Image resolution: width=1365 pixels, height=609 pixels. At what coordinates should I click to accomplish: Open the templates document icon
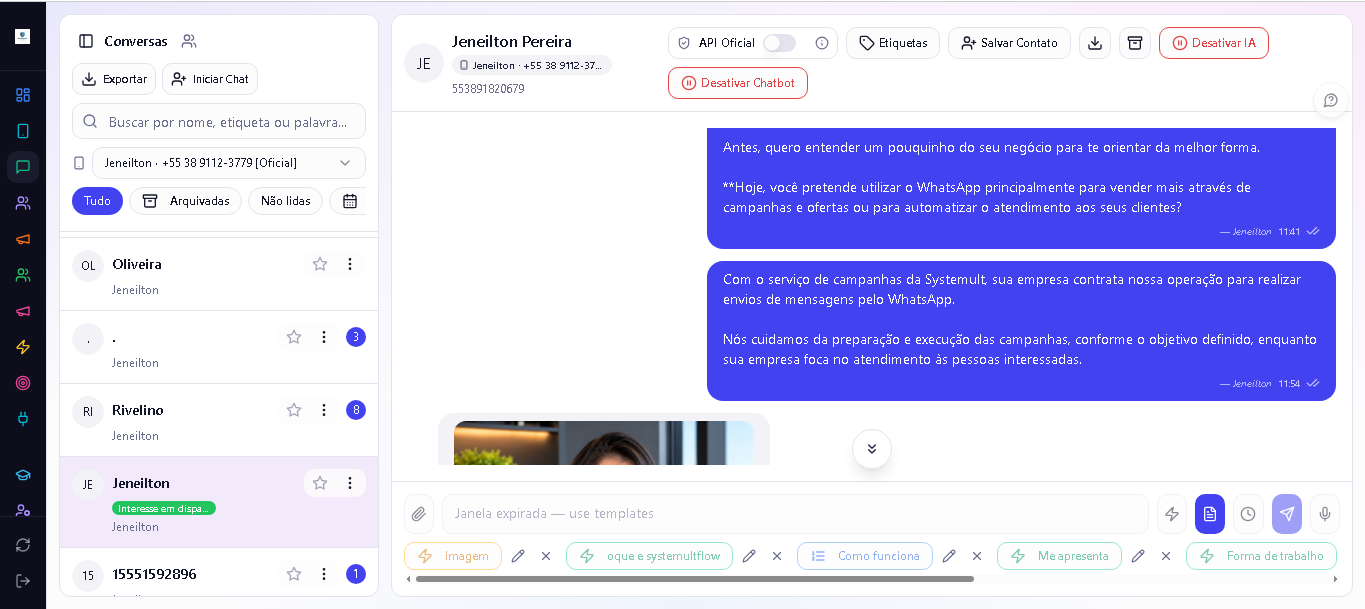click(1210, 514)
